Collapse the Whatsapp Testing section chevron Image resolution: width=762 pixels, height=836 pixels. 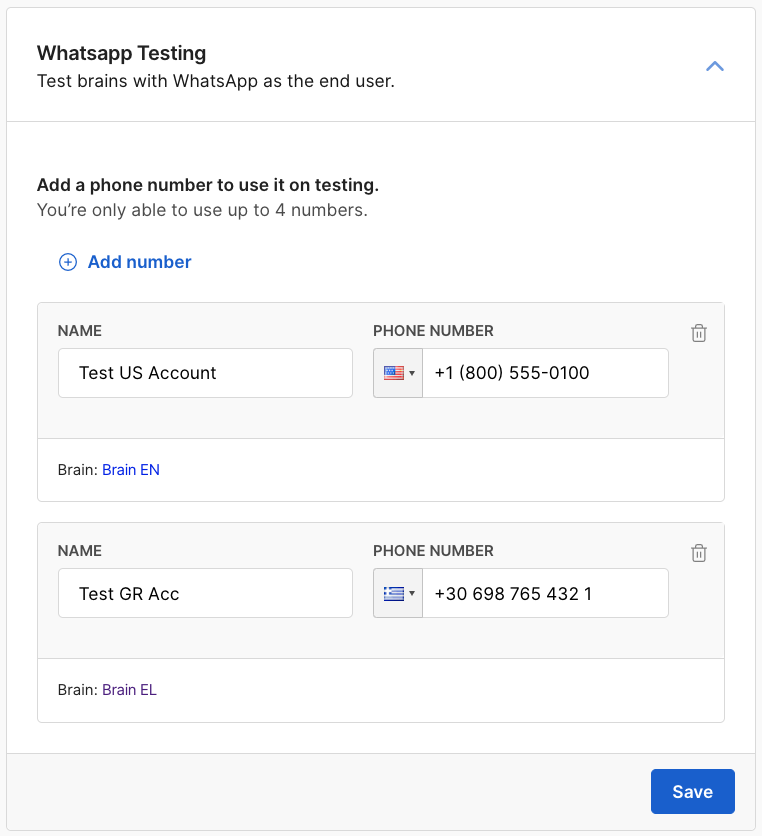(714, 67)
